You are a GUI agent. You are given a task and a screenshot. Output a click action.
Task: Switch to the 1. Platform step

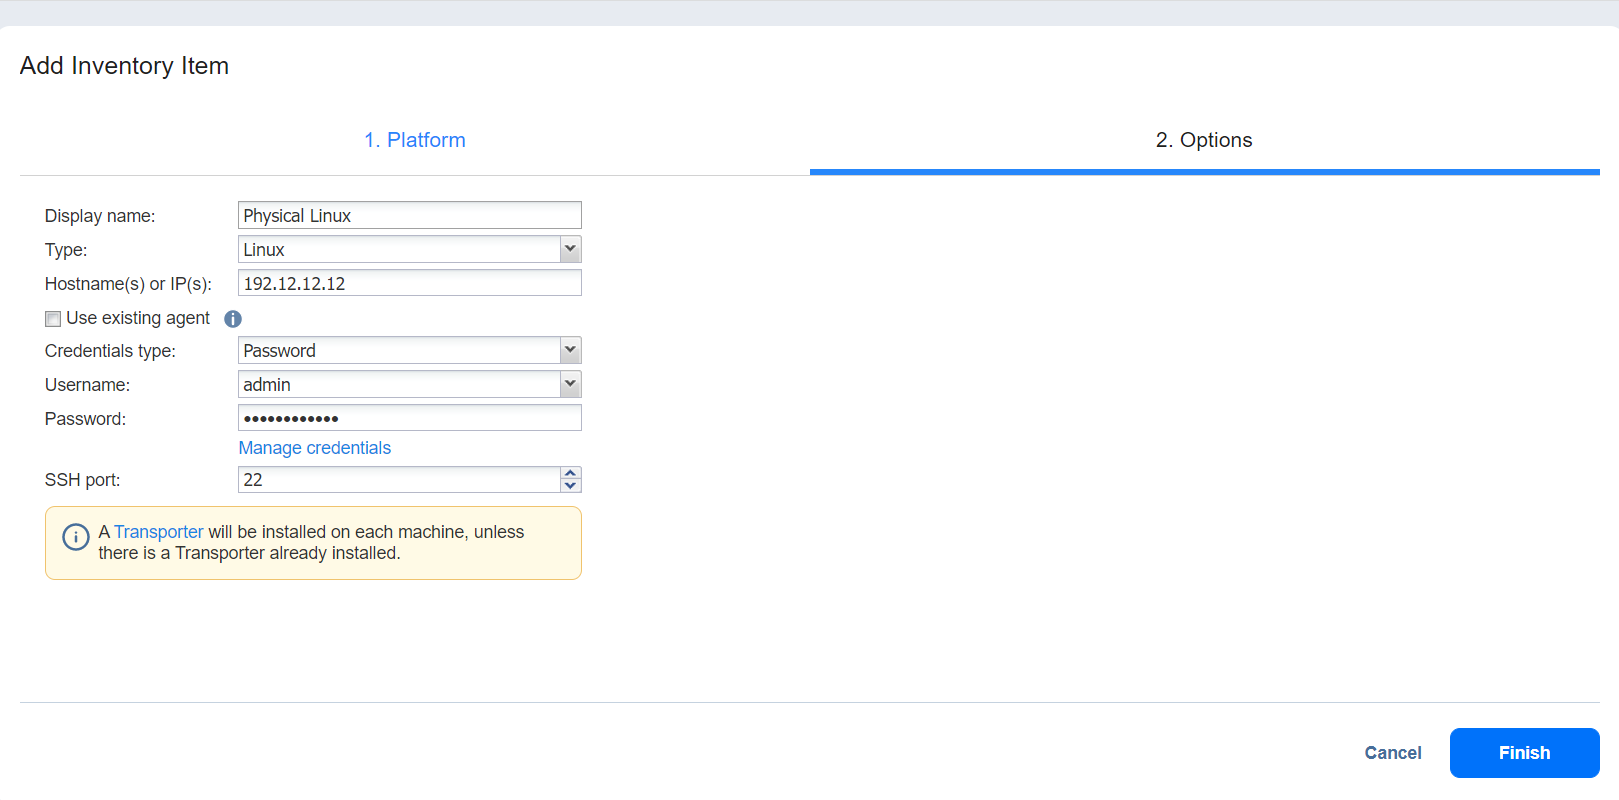[414, 140]
